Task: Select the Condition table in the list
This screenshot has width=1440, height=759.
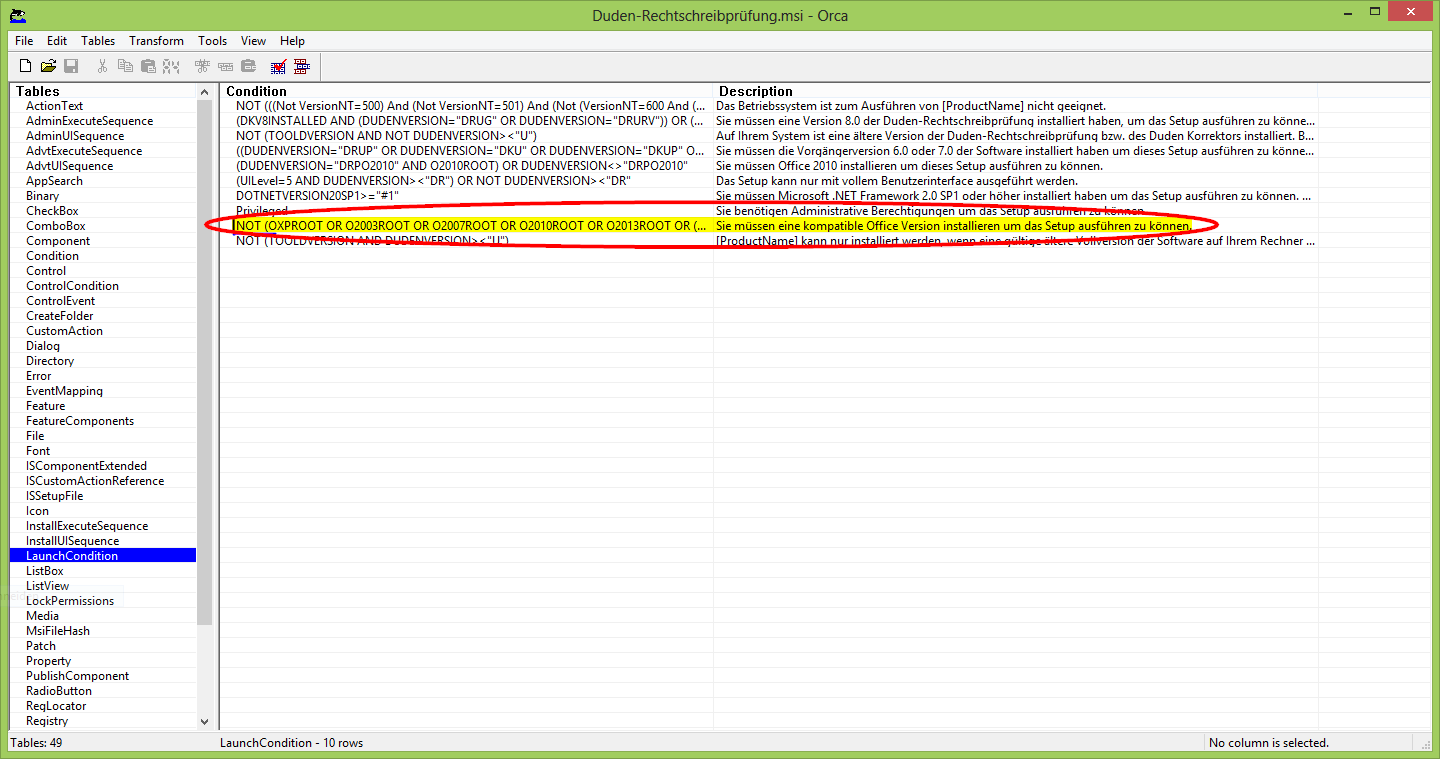Action: 52,256
